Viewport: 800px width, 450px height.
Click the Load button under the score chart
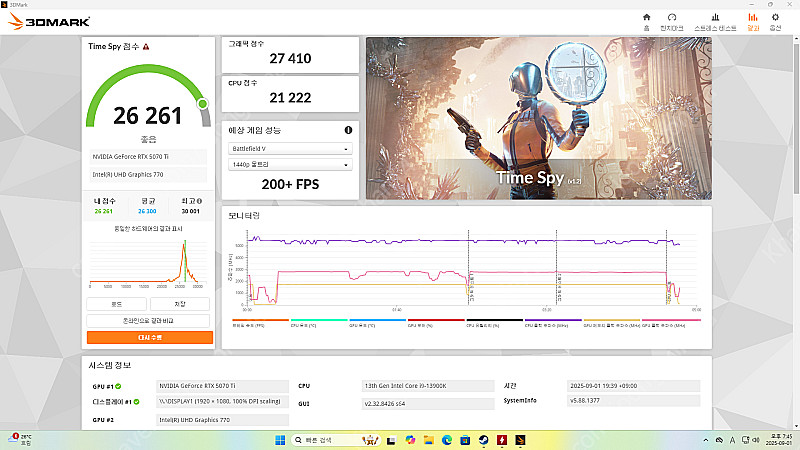(x=116, y=304)
